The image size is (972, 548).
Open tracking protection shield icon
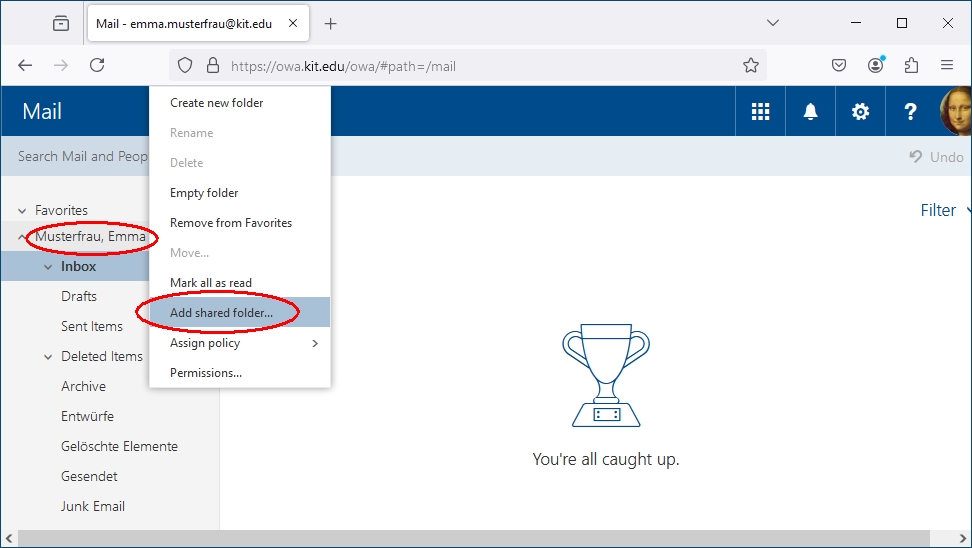coord(185,65)
